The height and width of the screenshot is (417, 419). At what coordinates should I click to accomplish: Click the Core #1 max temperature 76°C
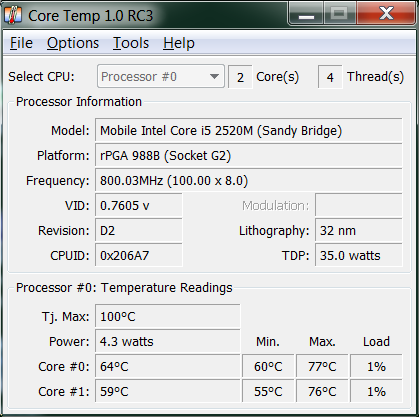(322, 392)
